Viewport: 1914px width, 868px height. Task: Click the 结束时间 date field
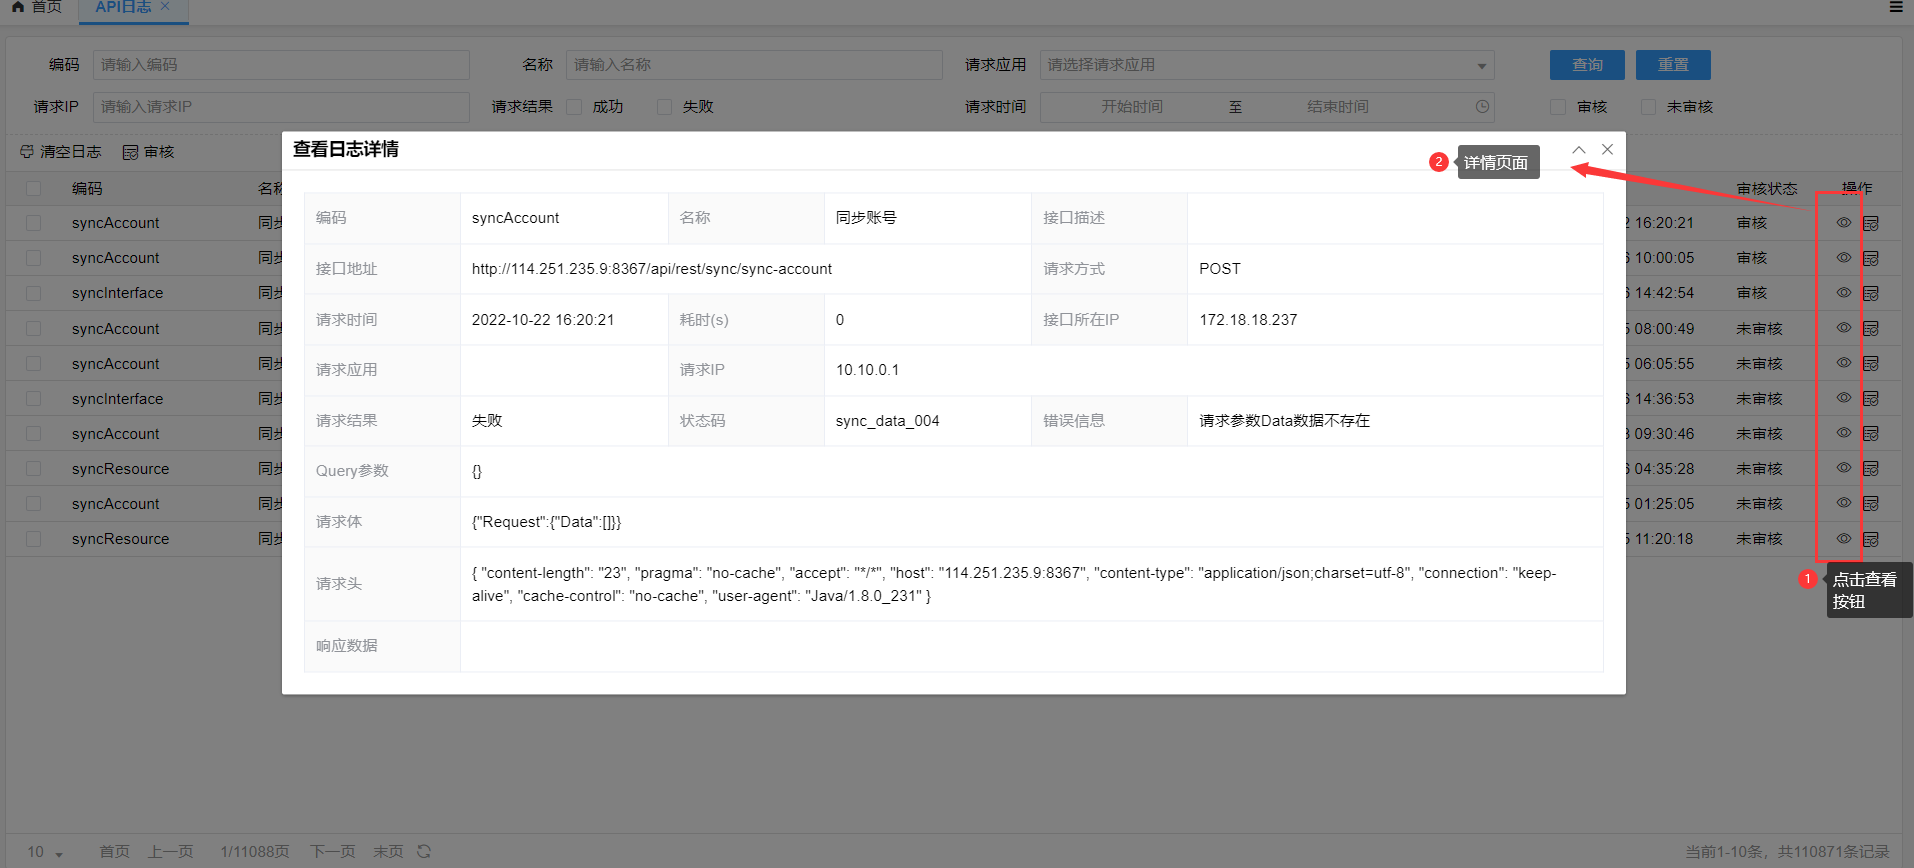pos(1338,107)
